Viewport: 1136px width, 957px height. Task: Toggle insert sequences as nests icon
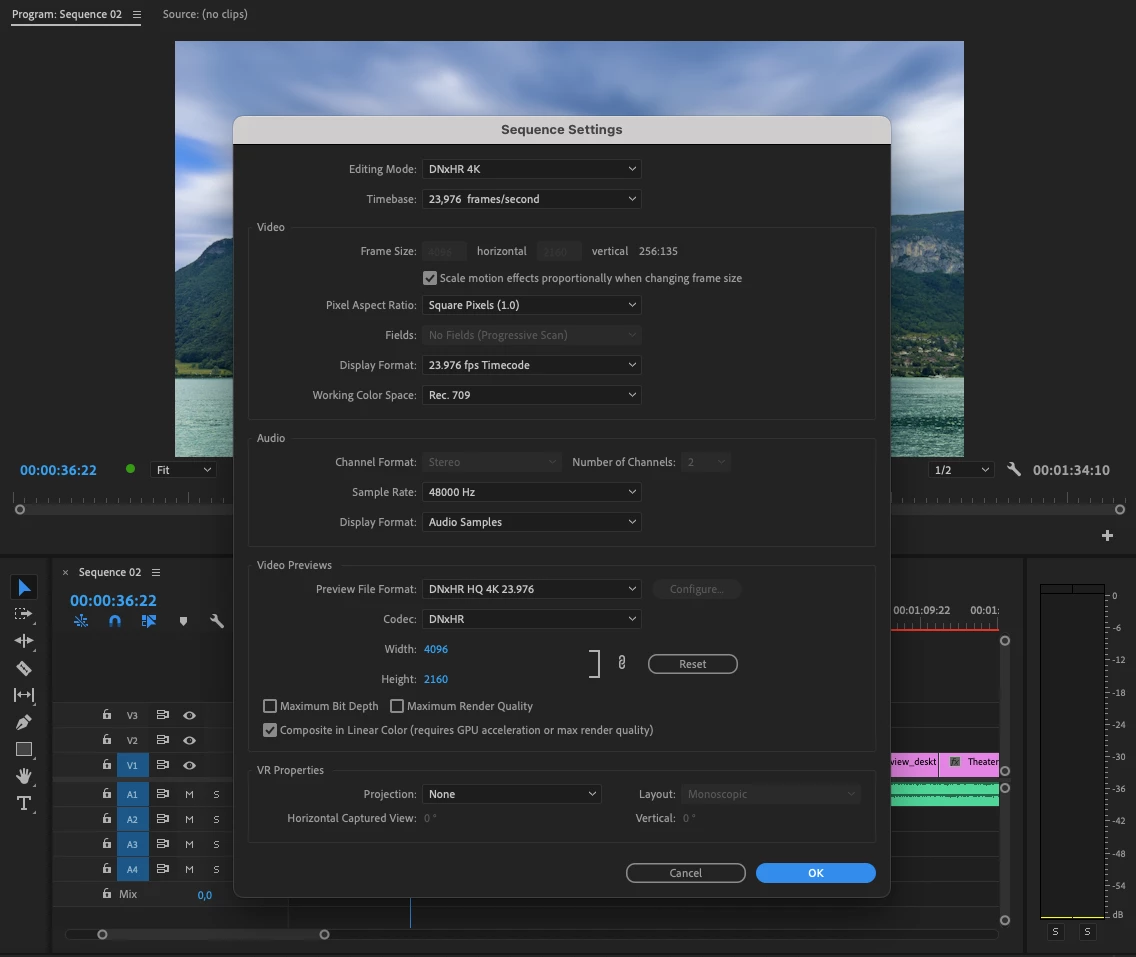coord(80,621)
